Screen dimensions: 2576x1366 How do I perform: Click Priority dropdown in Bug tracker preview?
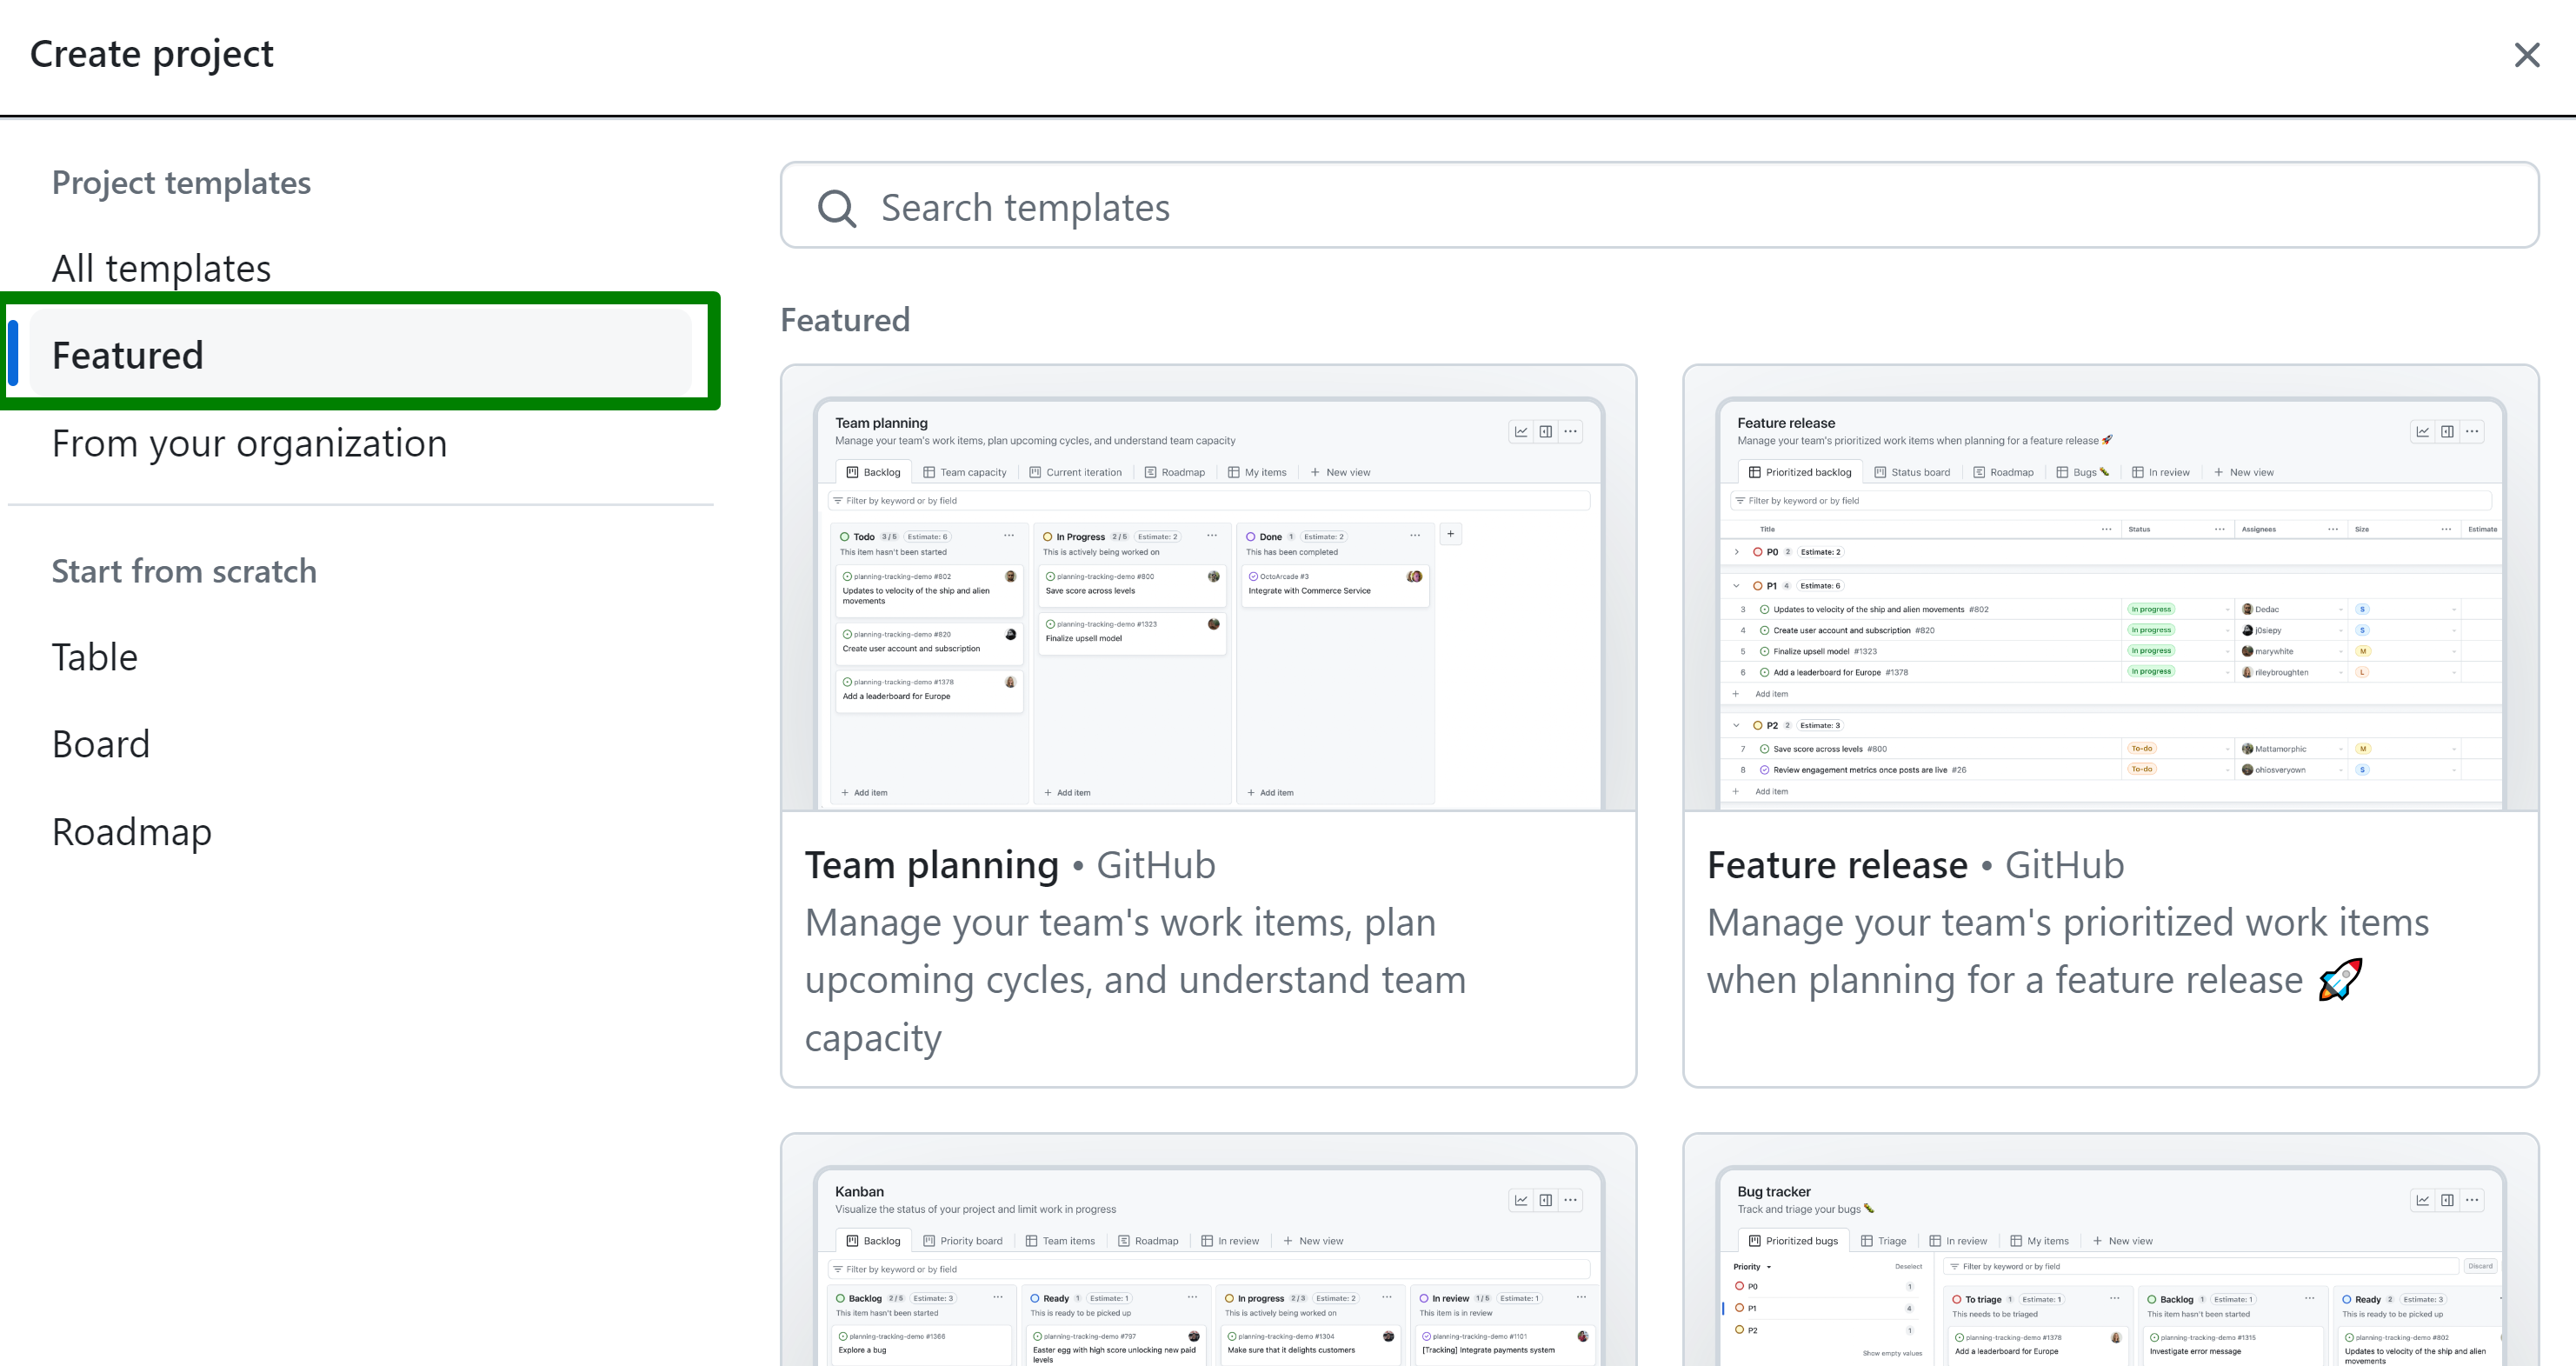[1752, 1267]
